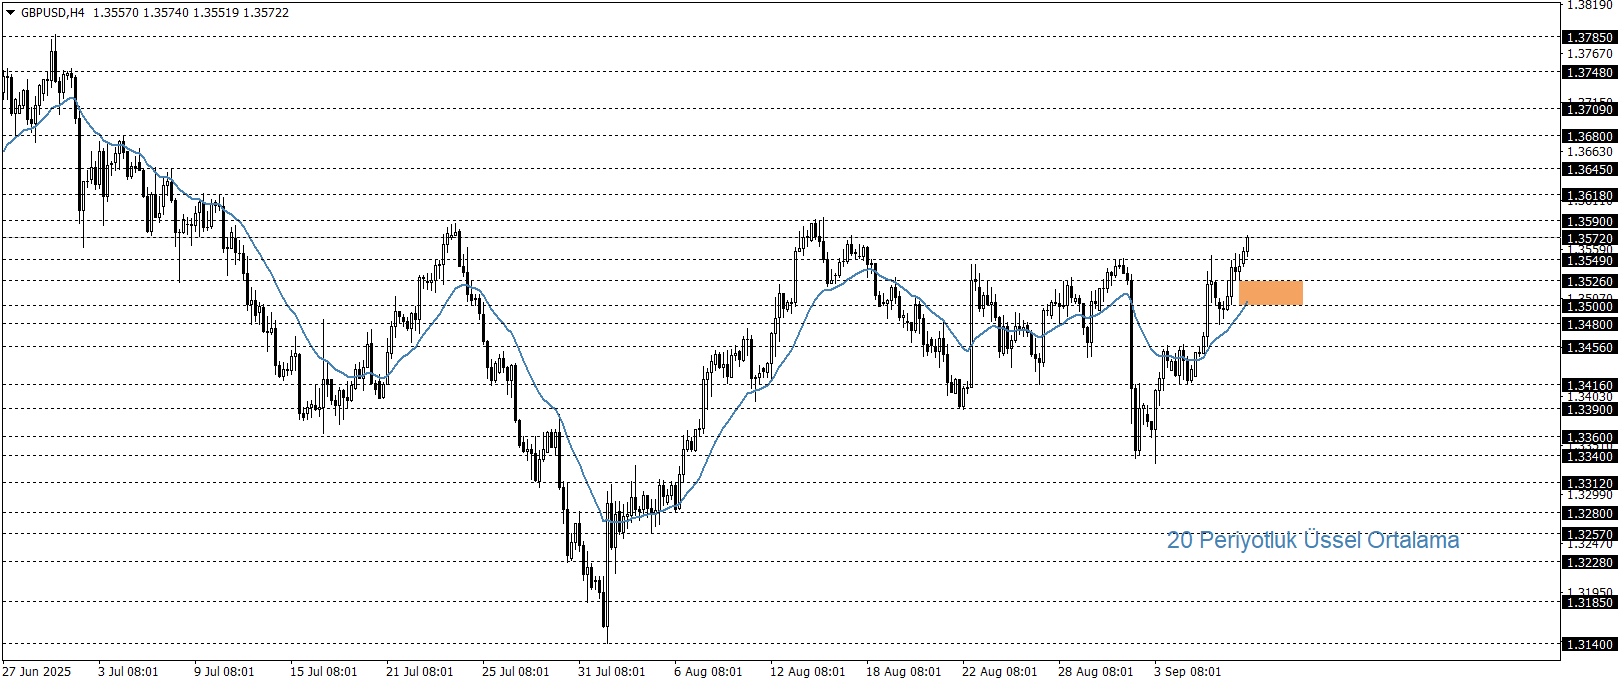Click the 22 Aug 08:01 time label
1624x684 pixels.
(999, 671)
